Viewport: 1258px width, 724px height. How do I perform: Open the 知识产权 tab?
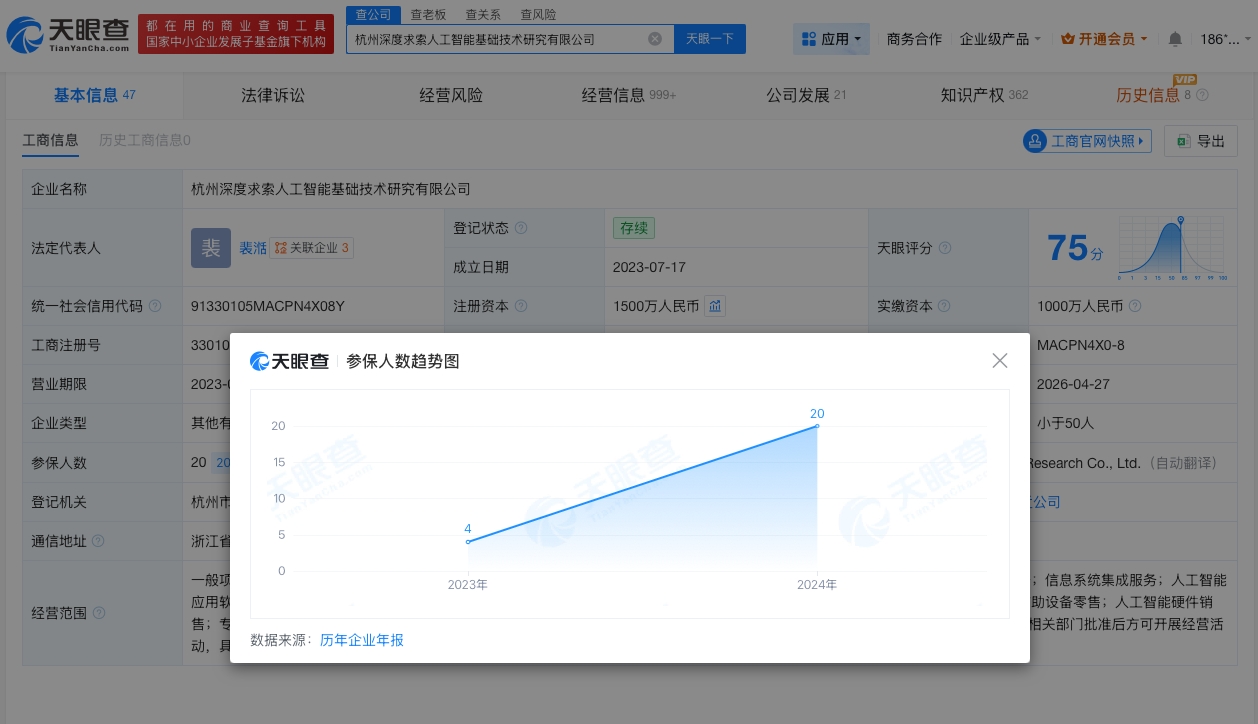(x=984, y=95)
